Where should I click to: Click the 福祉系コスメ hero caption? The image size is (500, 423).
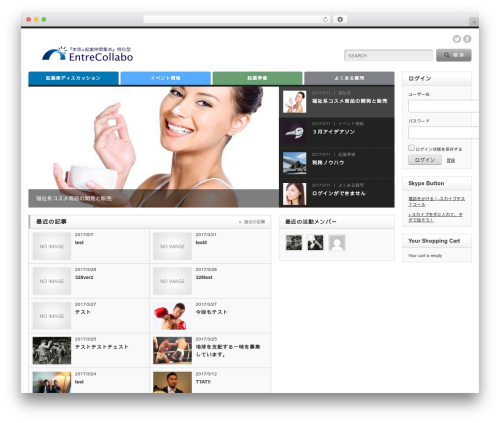(74, 199)
